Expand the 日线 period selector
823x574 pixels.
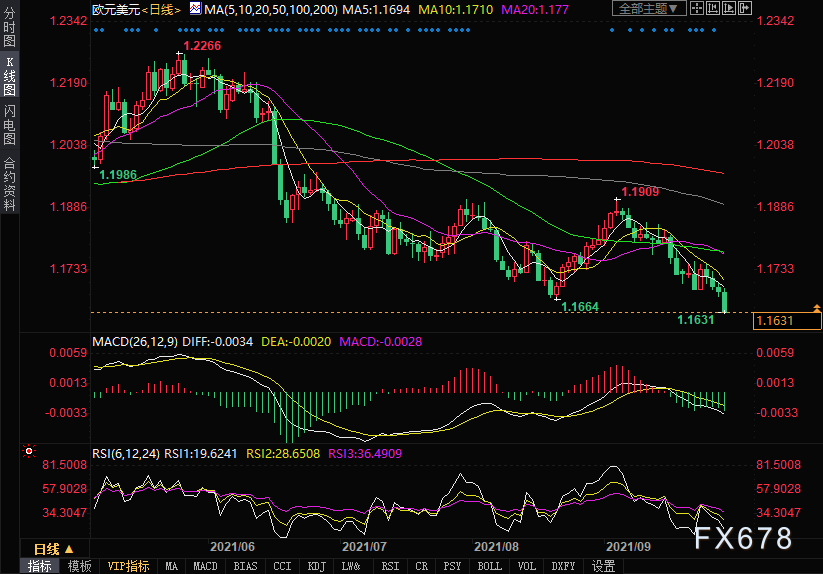54,549
